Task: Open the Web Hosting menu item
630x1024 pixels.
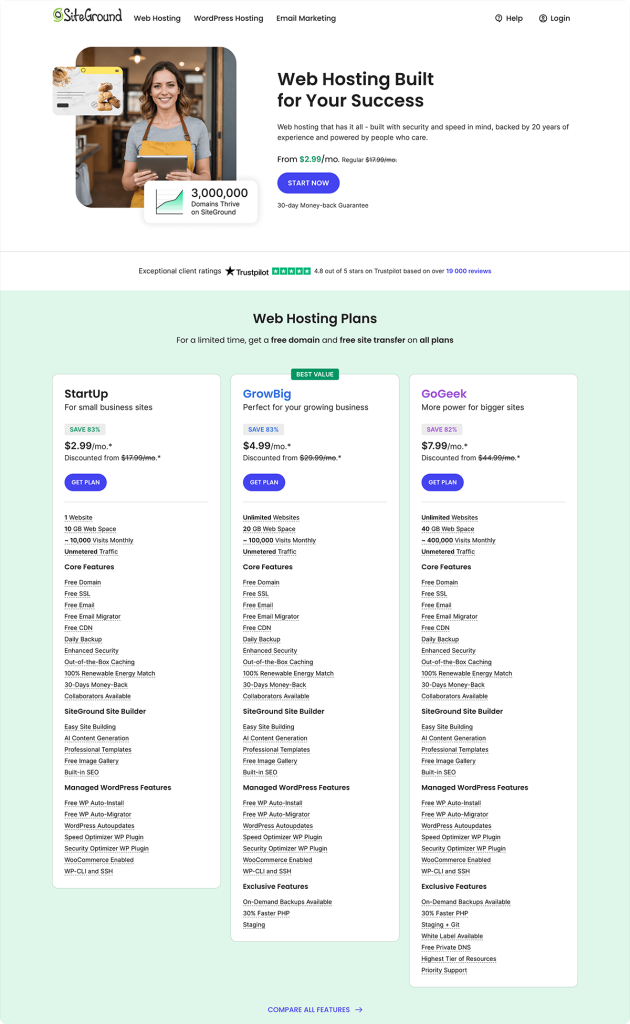Action: (x=157, y=18)
